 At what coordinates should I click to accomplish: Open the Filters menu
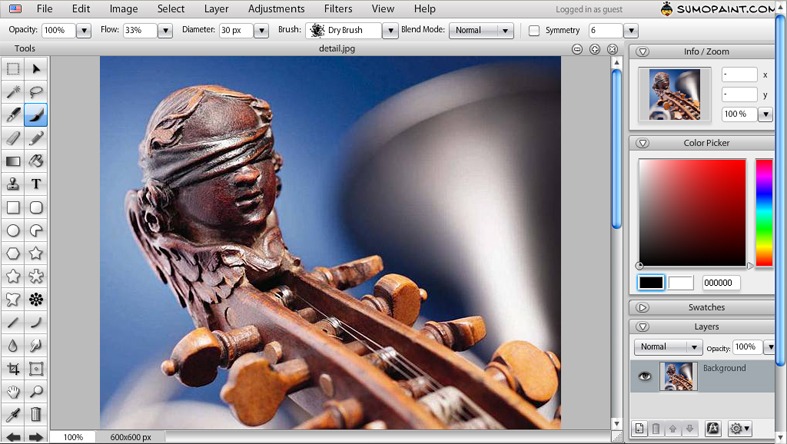pos(338,9)
